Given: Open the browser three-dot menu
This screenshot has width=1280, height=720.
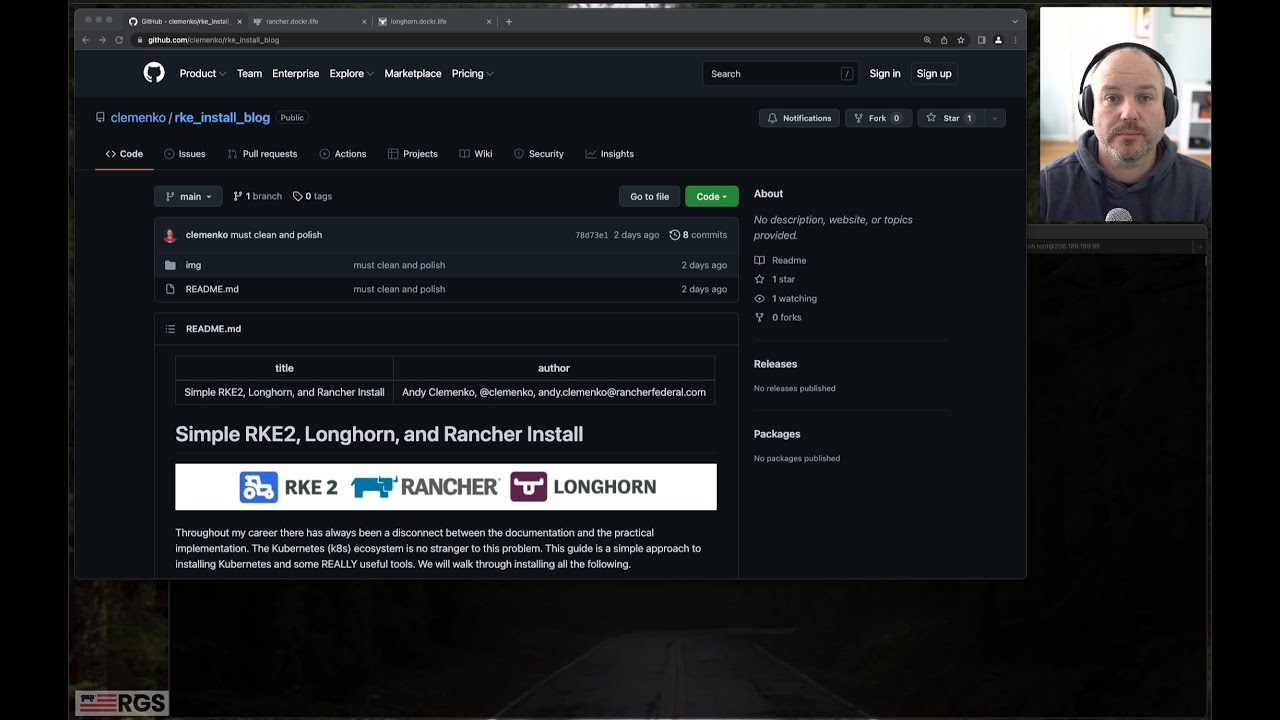Looking at the screenshot, I should pos(1015,40).
